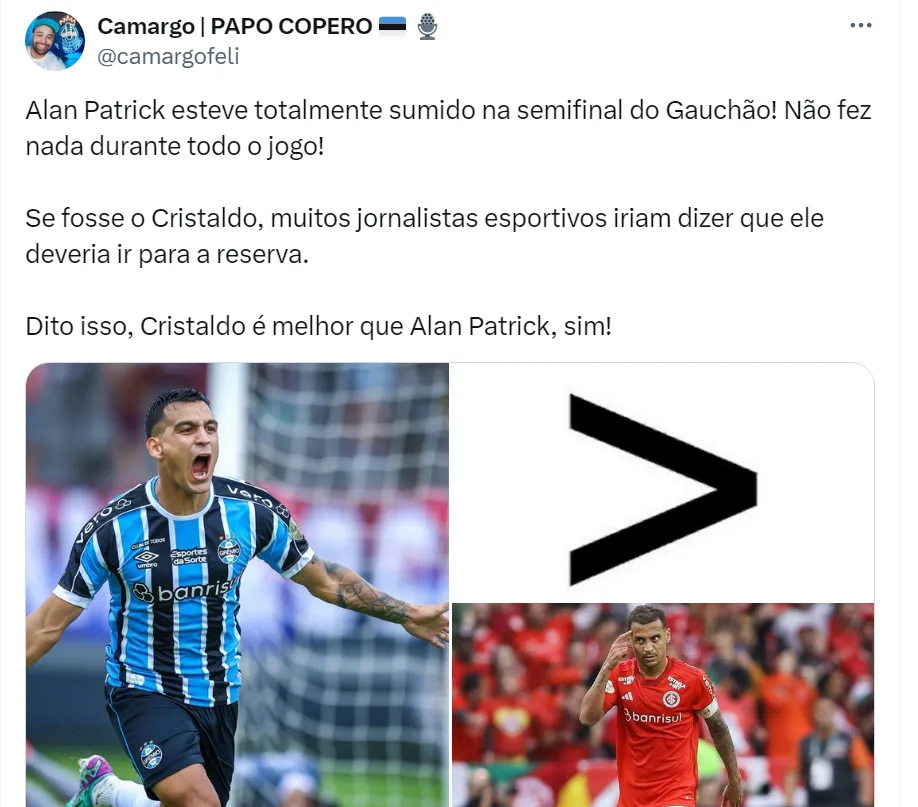The height and width of the screenshot is (807, 918).
Task: Click the paragraph starting 'Se fosse o Cristaldo'
Action: [x=424, y=236]
